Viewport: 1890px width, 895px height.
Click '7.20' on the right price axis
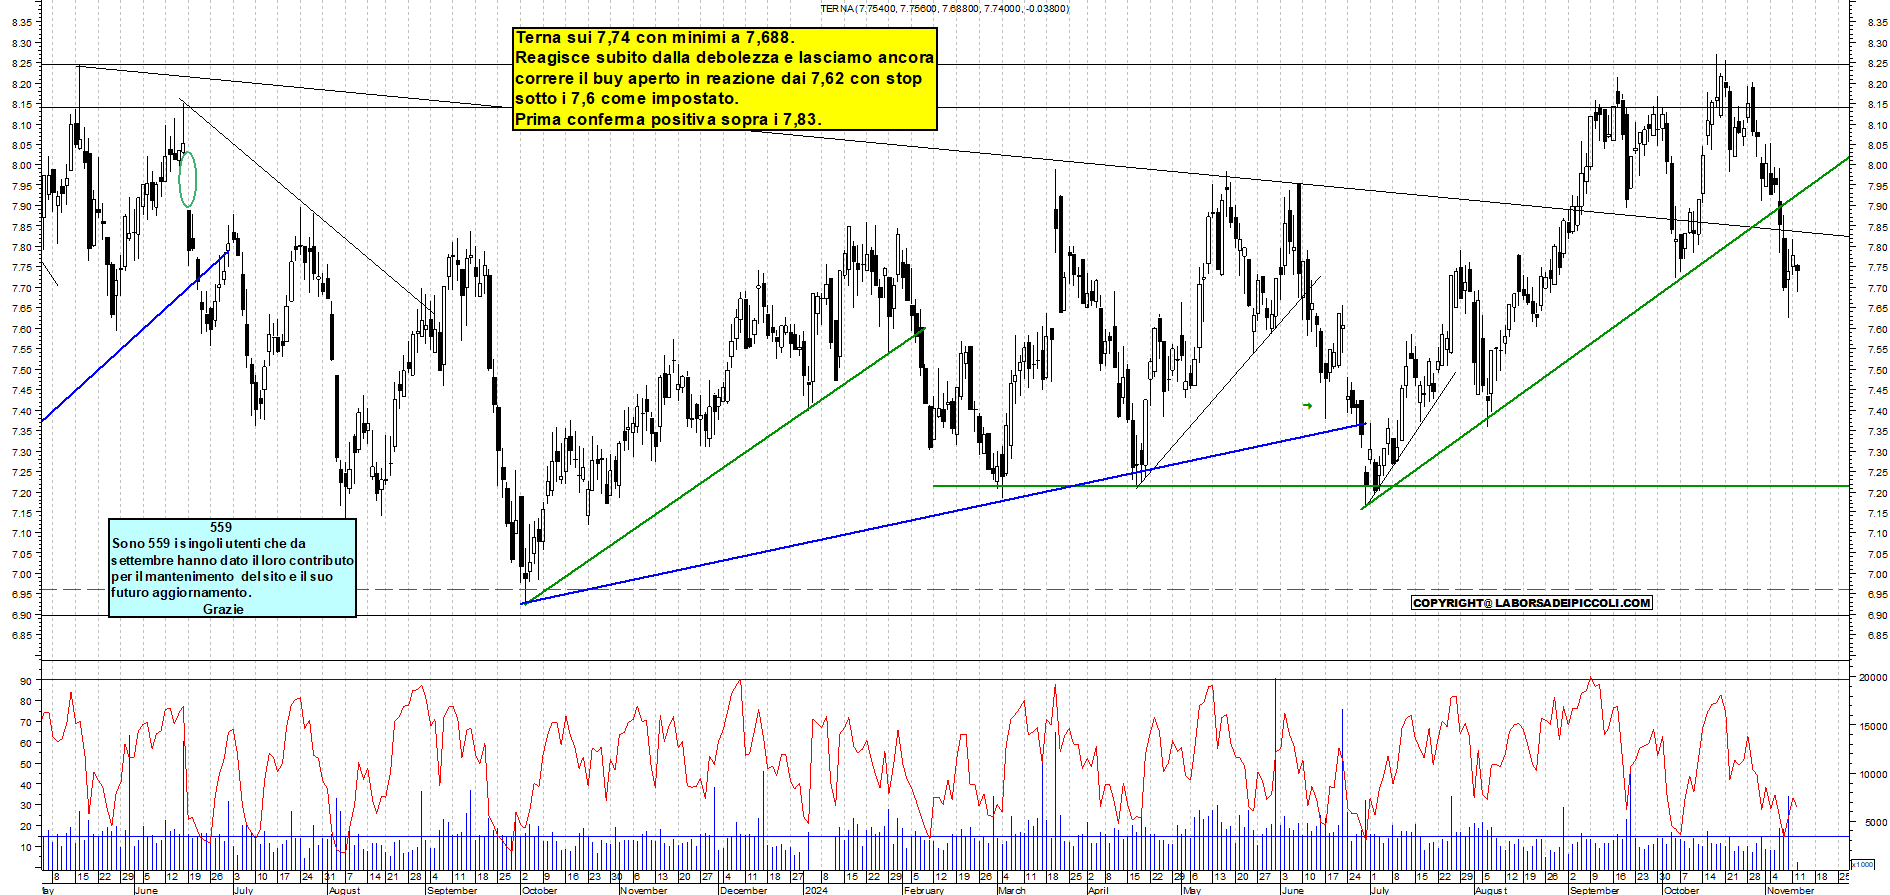[x=1876, y=494]
